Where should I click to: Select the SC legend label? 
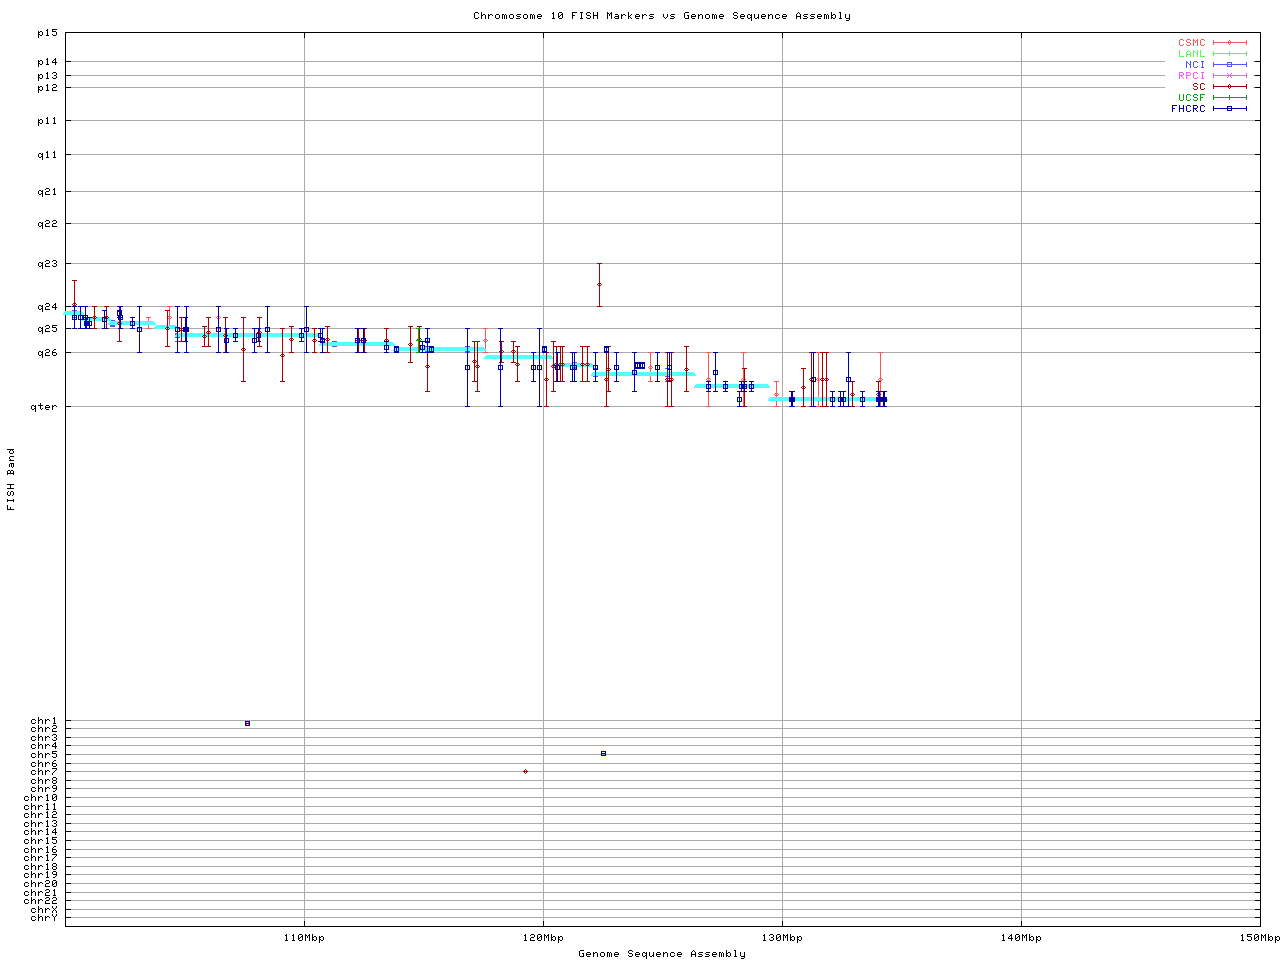click(x=1198, y=87)
